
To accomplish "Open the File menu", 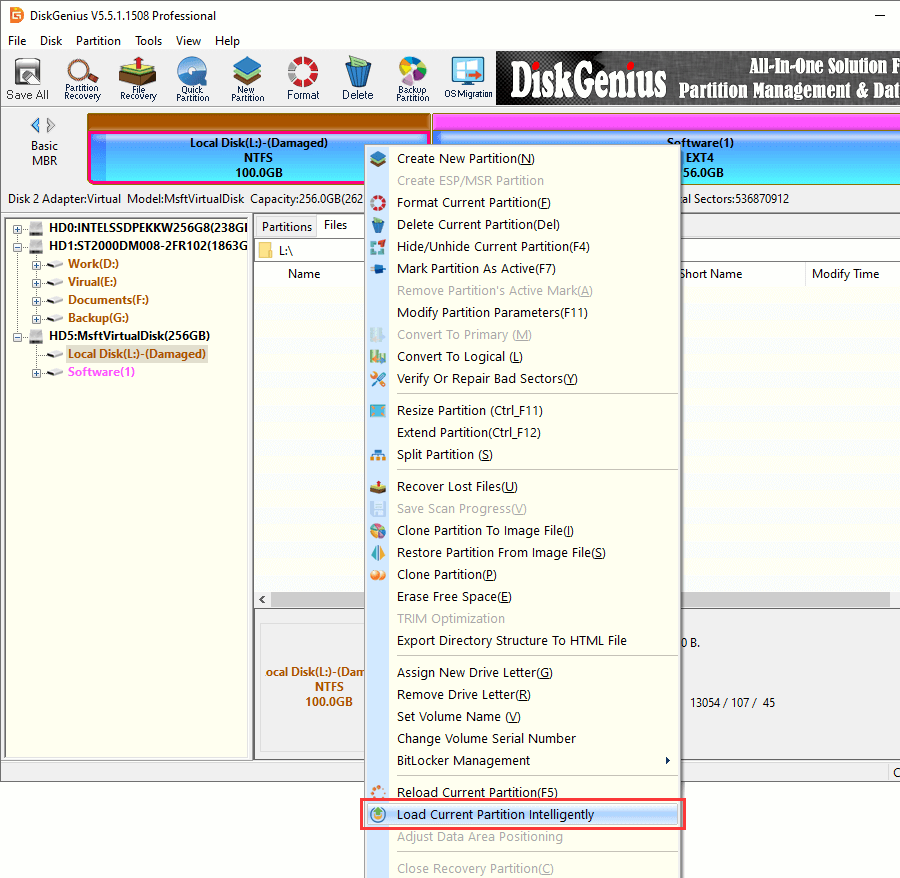I will click(x=17, y=41).
